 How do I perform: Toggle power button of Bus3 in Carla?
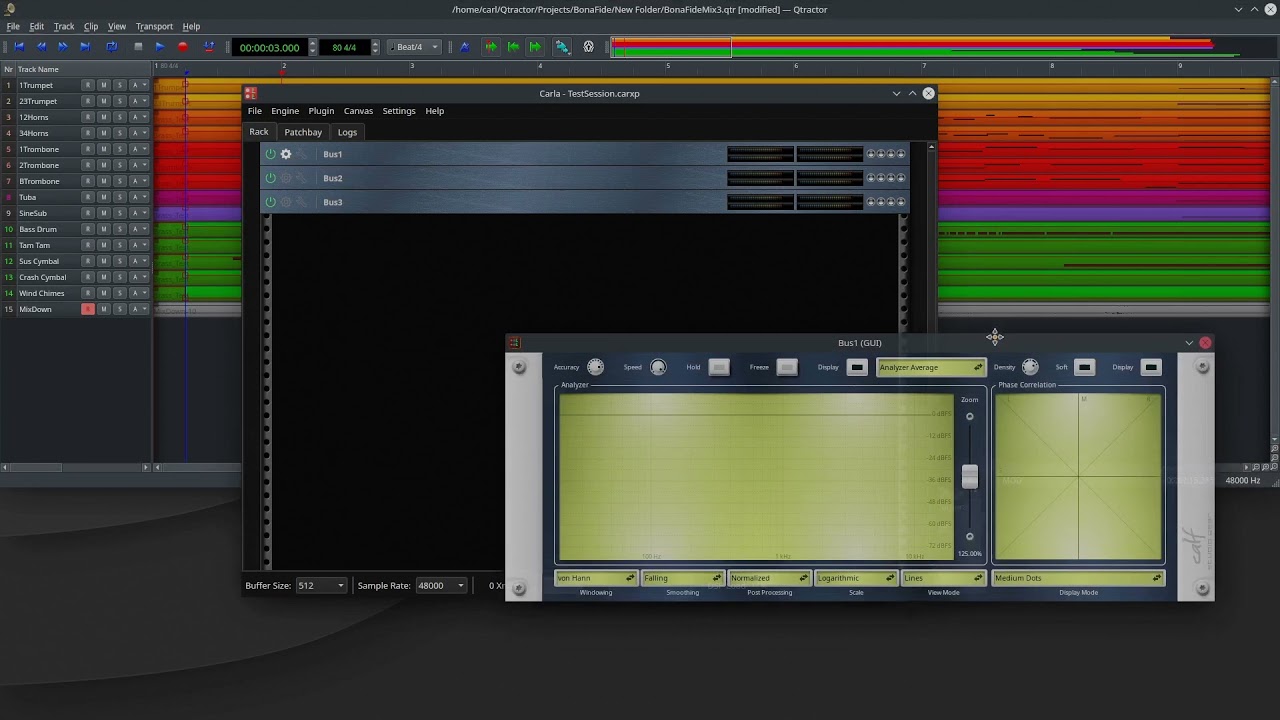tap(270, 202)
